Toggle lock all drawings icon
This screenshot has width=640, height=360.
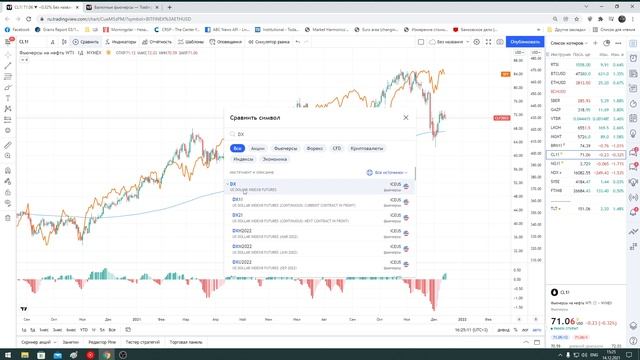click(x=8, y=192)
